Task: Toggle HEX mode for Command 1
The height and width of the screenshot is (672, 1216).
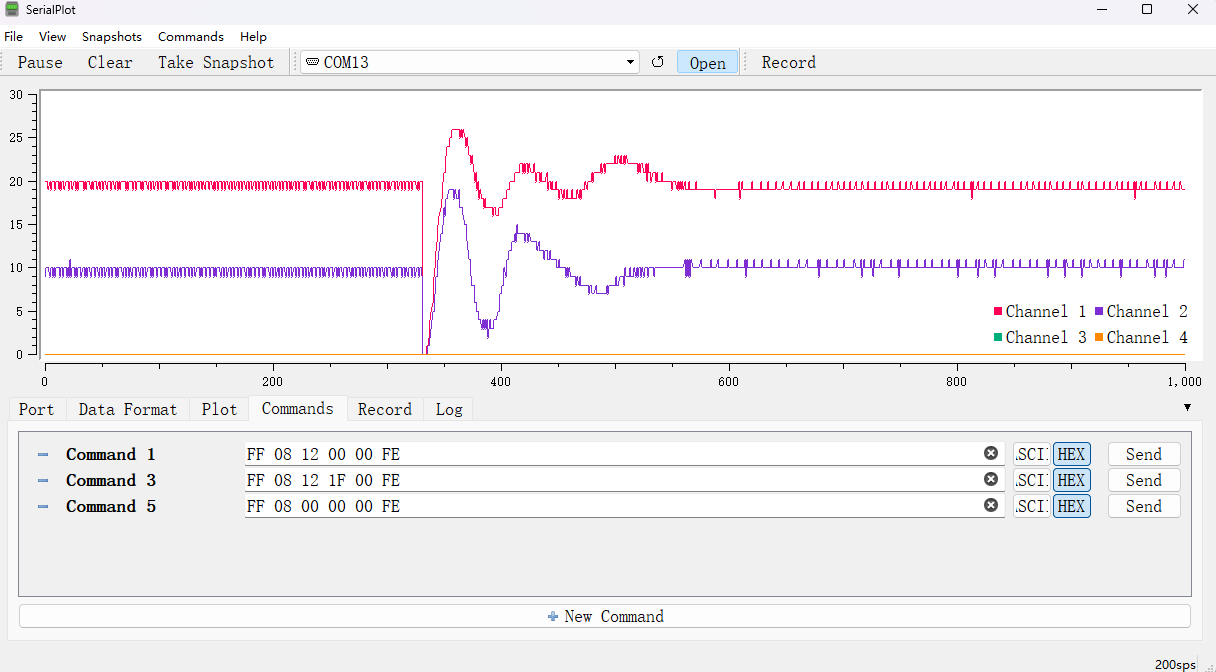Action: 1071,454
